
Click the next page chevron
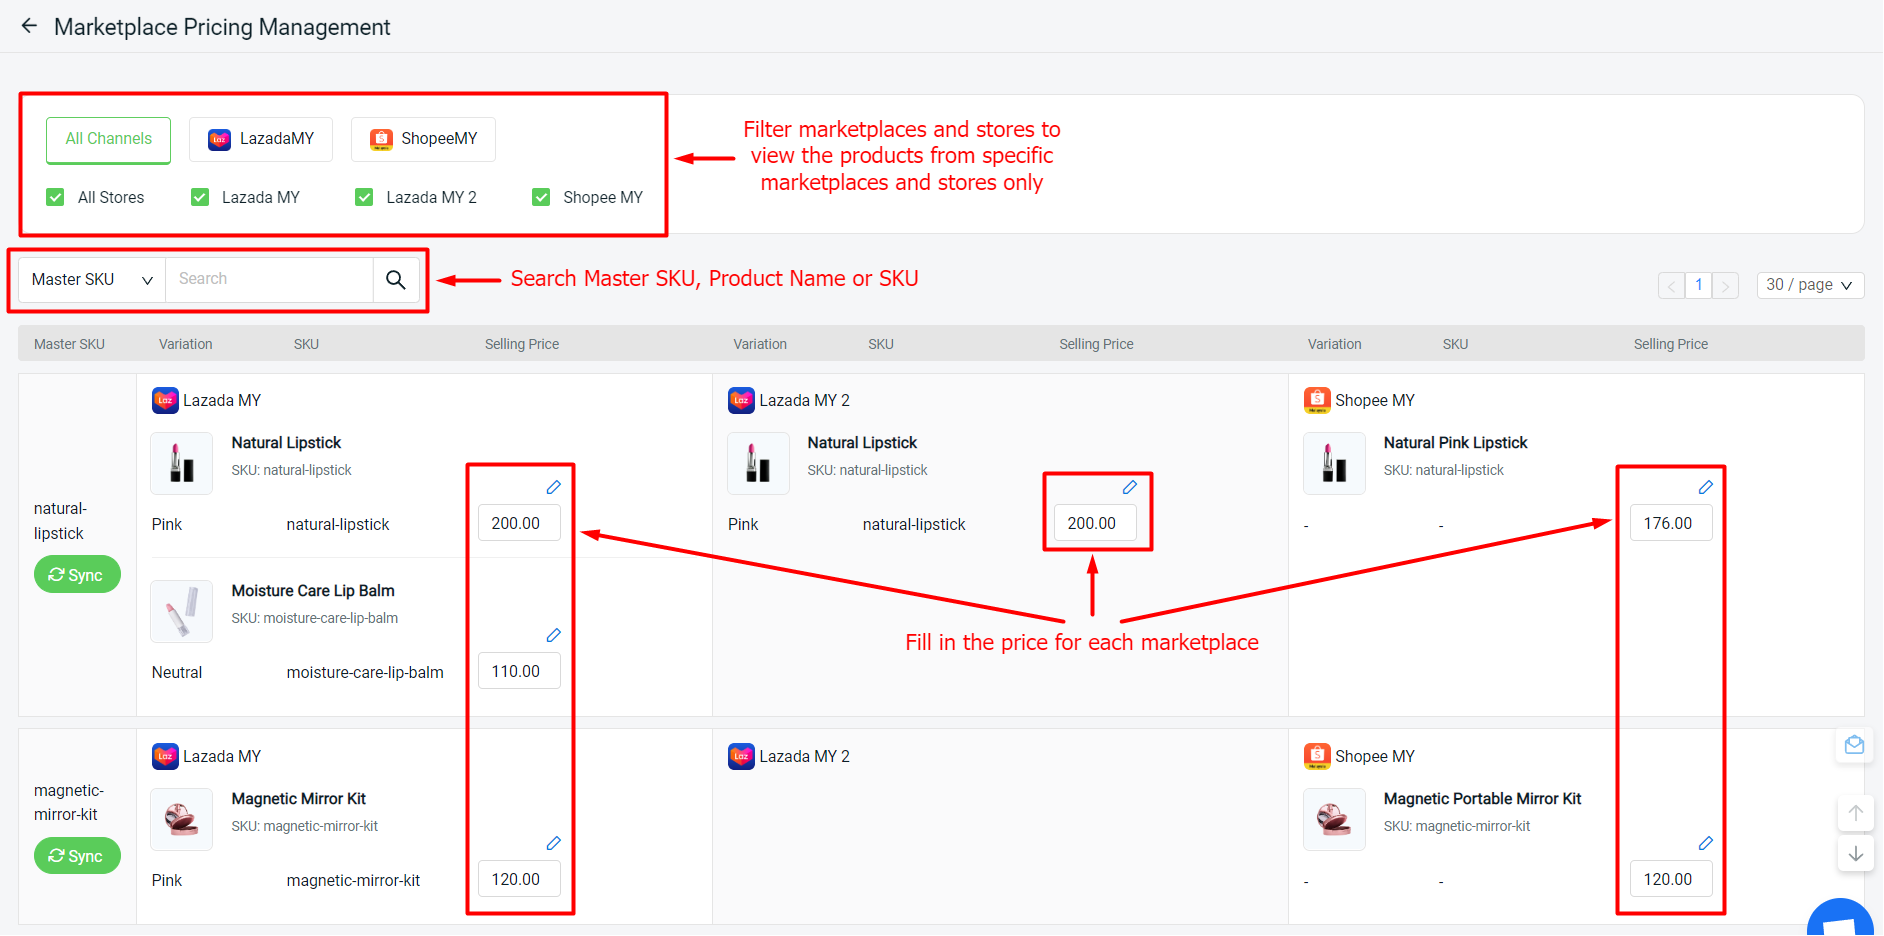tap(1726, 285)
